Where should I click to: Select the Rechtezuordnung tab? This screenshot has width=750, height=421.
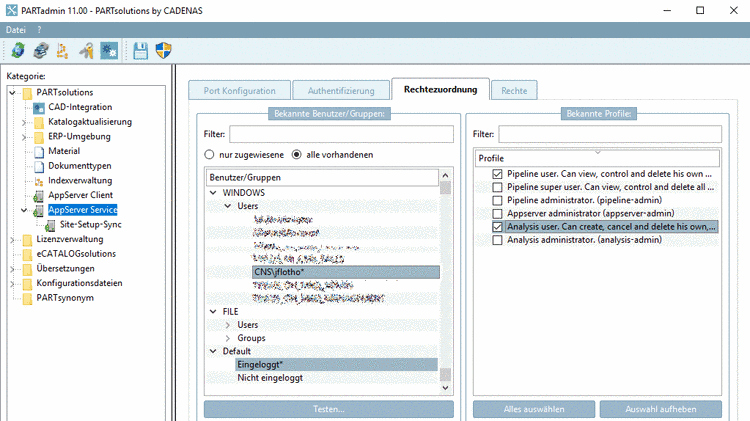click(441, 89)
